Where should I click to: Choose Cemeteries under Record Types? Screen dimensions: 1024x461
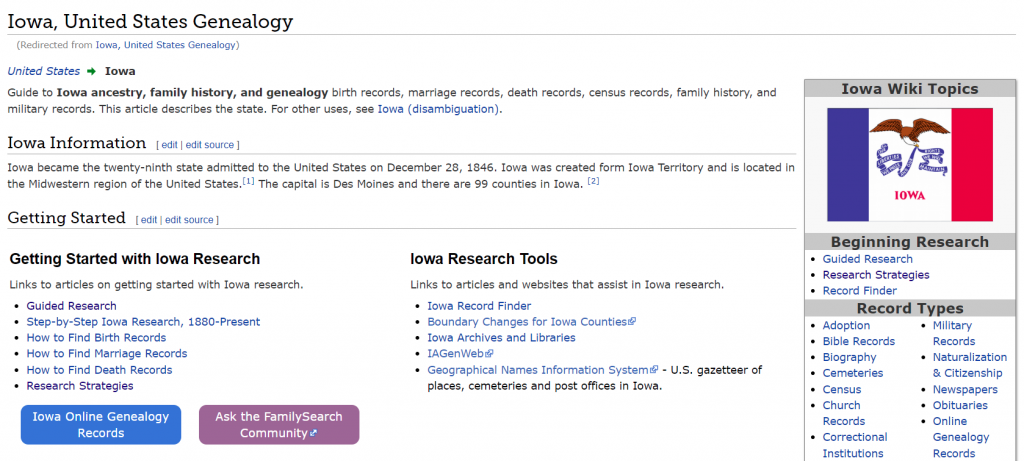(x=852, y=374)
